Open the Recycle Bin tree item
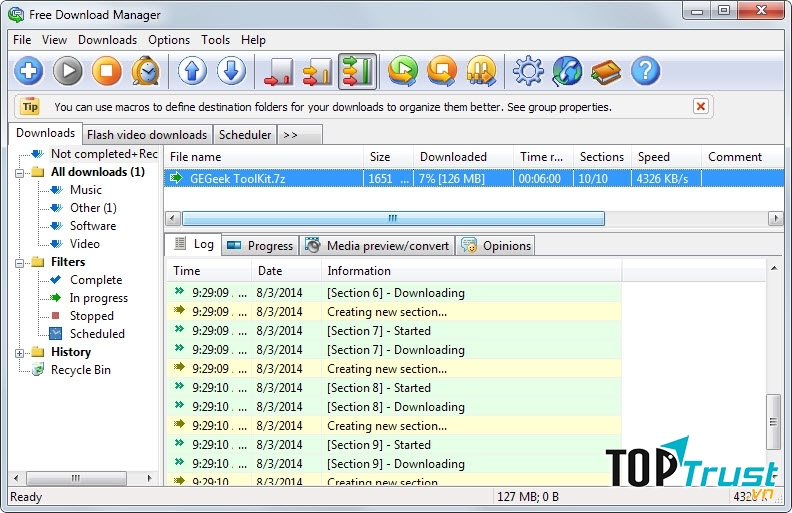This screenshot has height=513, width=792. (80, 370)
